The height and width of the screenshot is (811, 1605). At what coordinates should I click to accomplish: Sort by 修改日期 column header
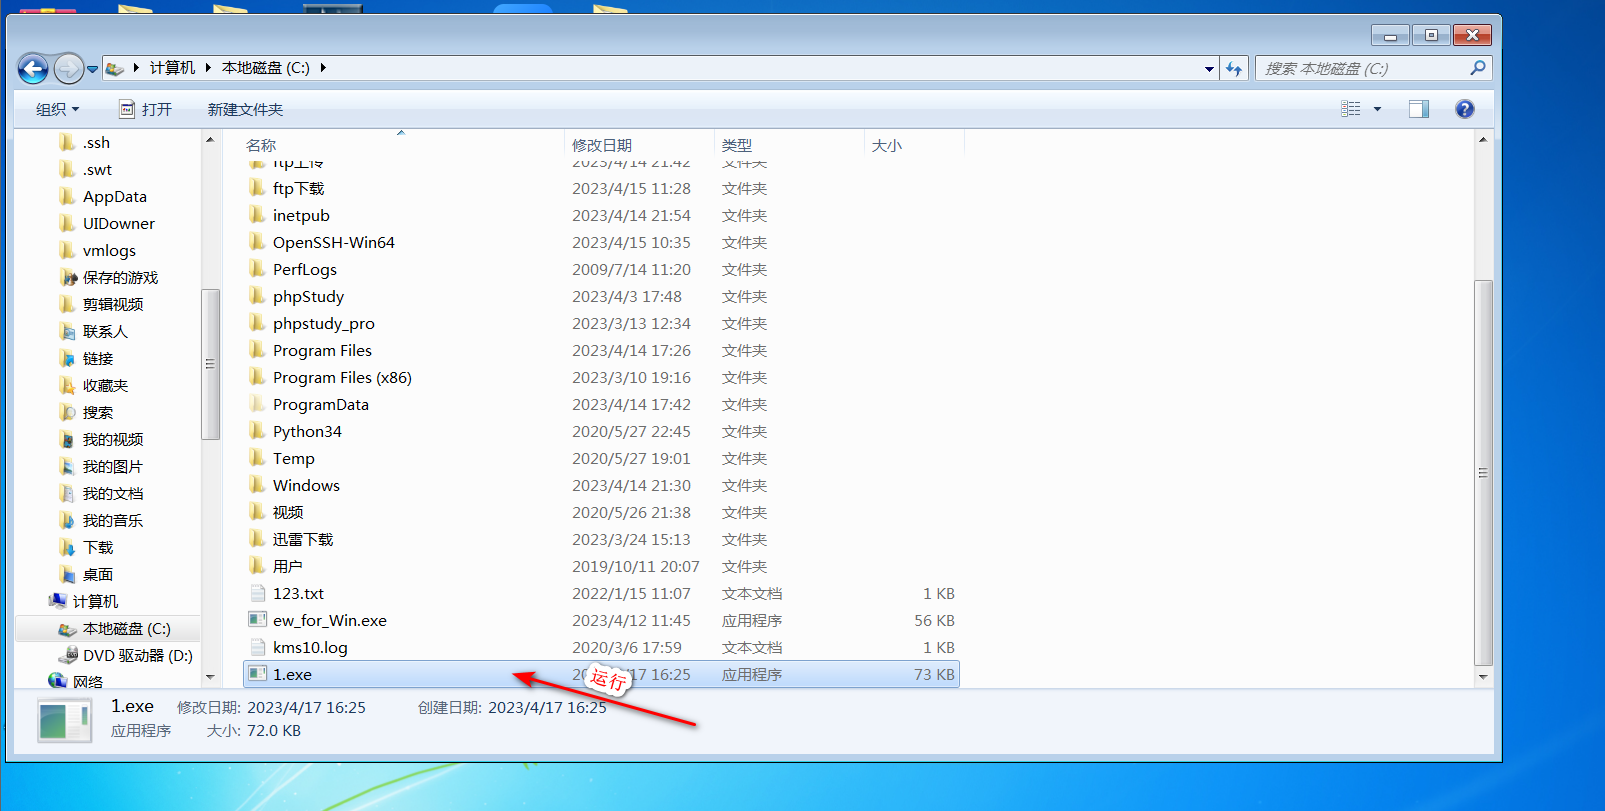(x=602, y=145)
